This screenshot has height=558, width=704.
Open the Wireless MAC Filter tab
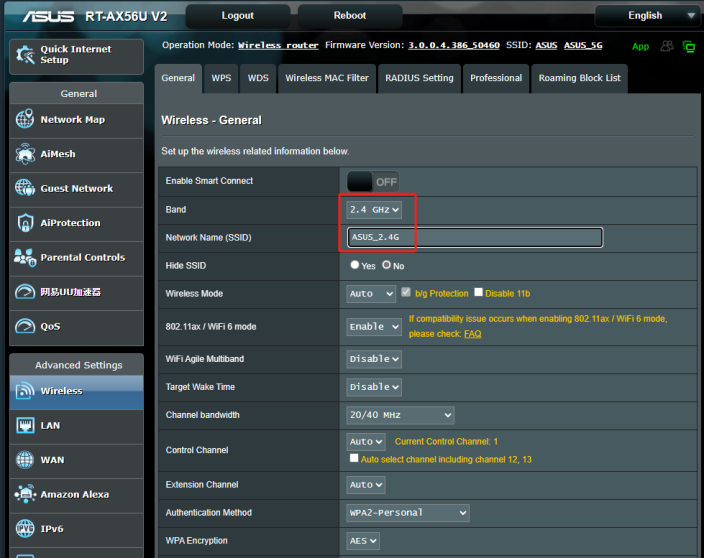pos(327,78)
